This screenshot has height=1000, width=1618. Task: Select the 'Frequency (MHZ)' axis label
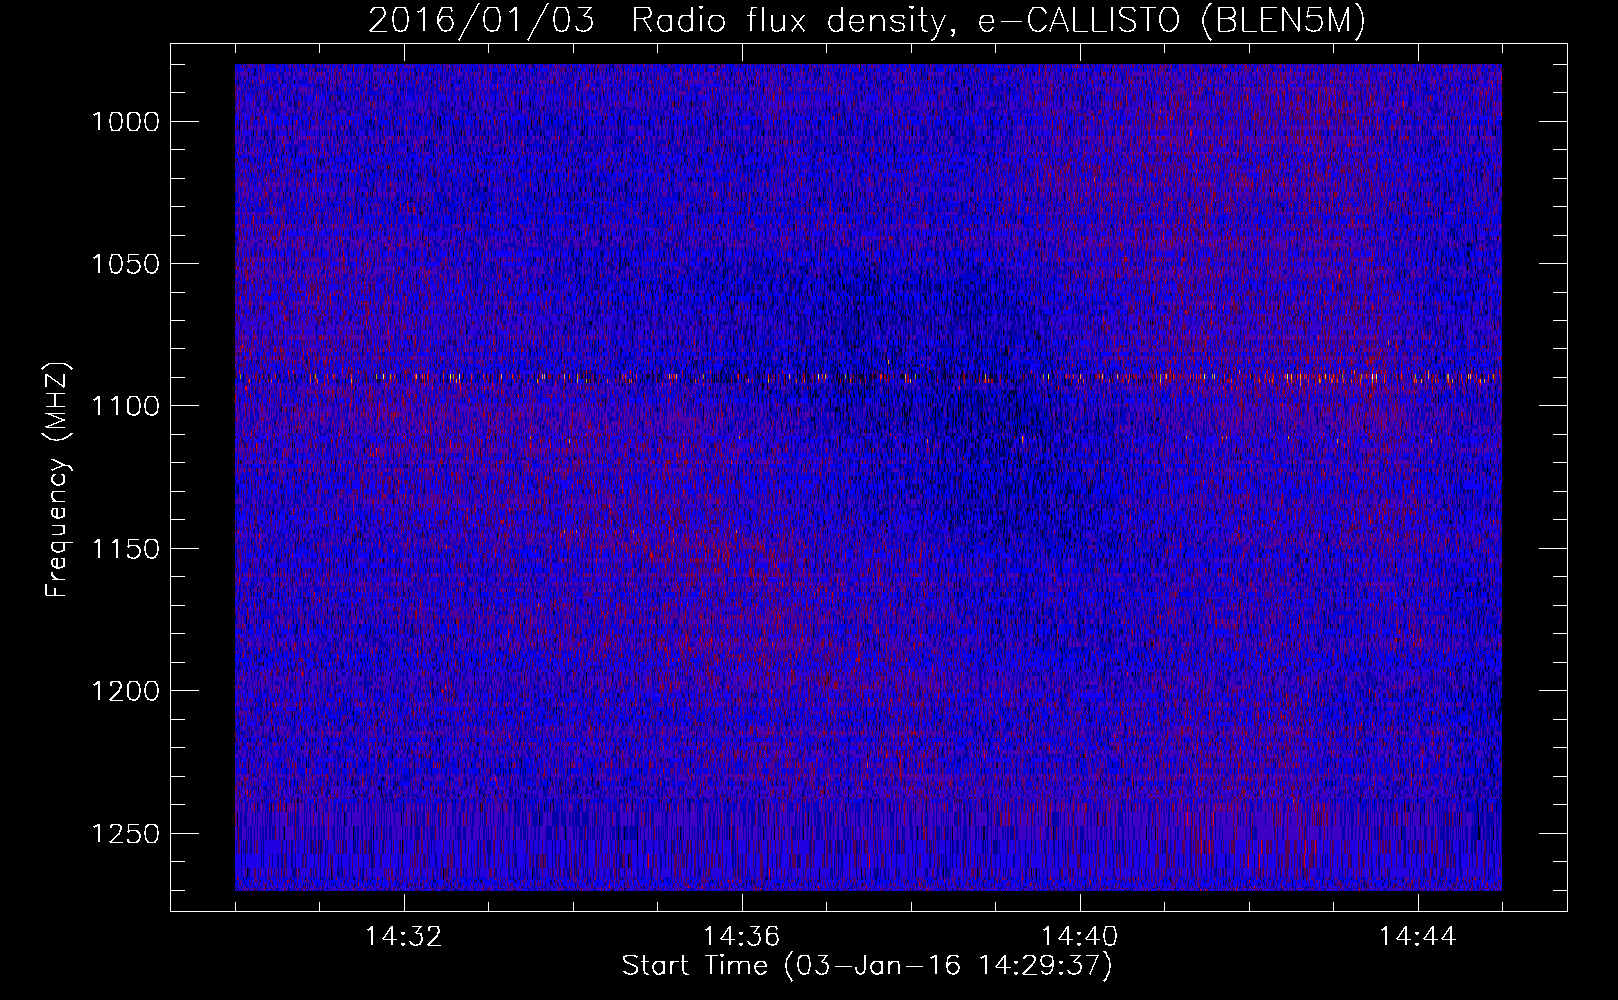pyautogui.click(x=58, y=480)
